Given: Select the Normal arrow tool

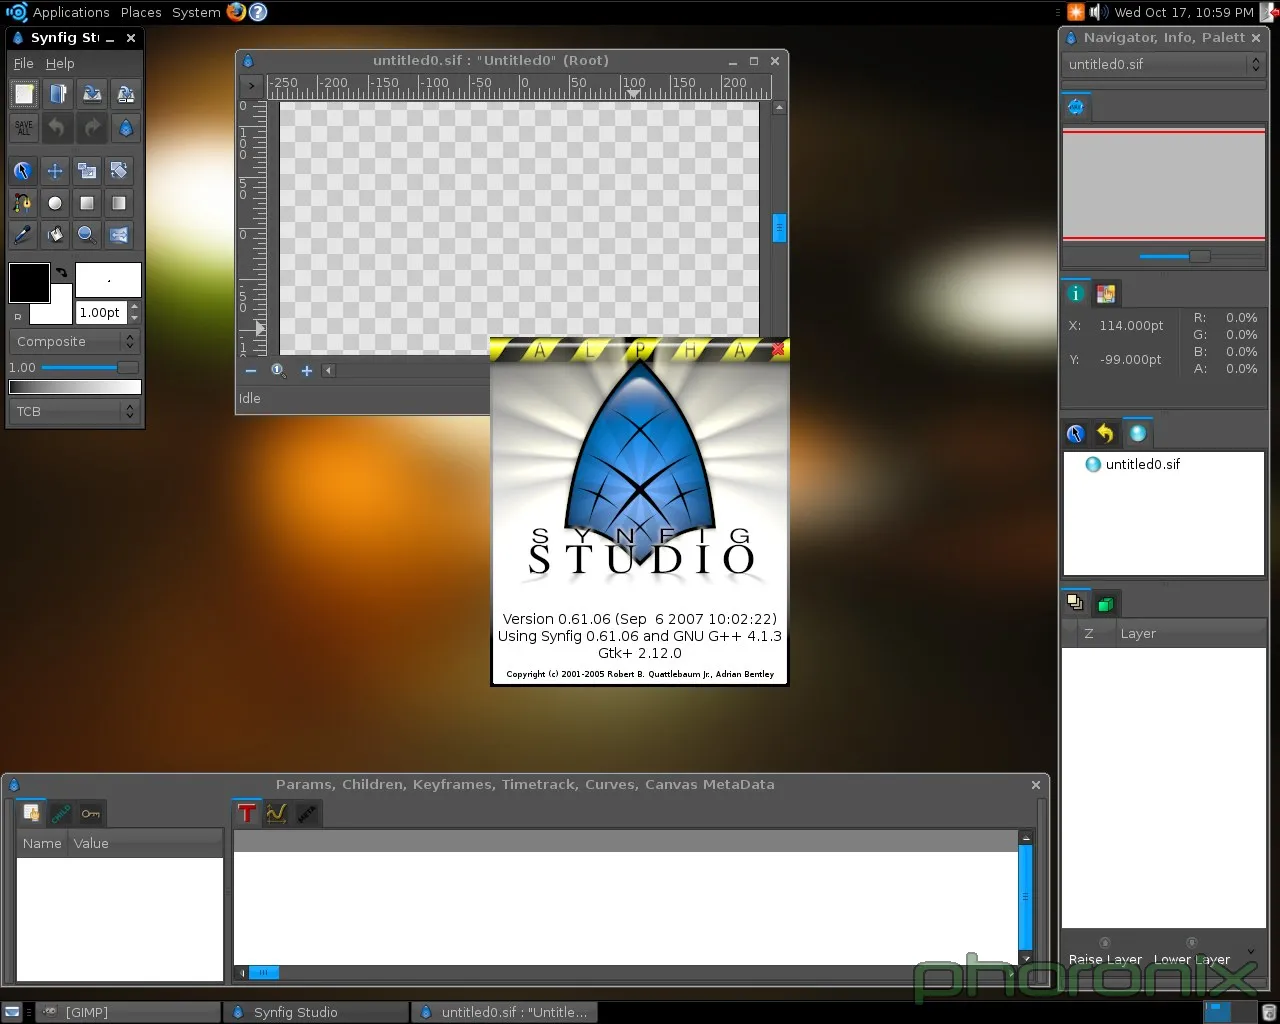Looking at the screenshot, I should tap(22, 171).
